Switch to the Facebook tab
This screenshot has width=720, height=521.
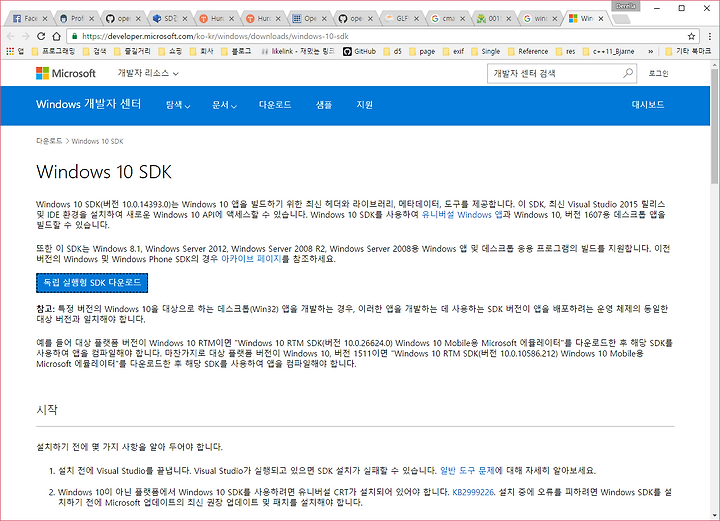tap(28, 18)
